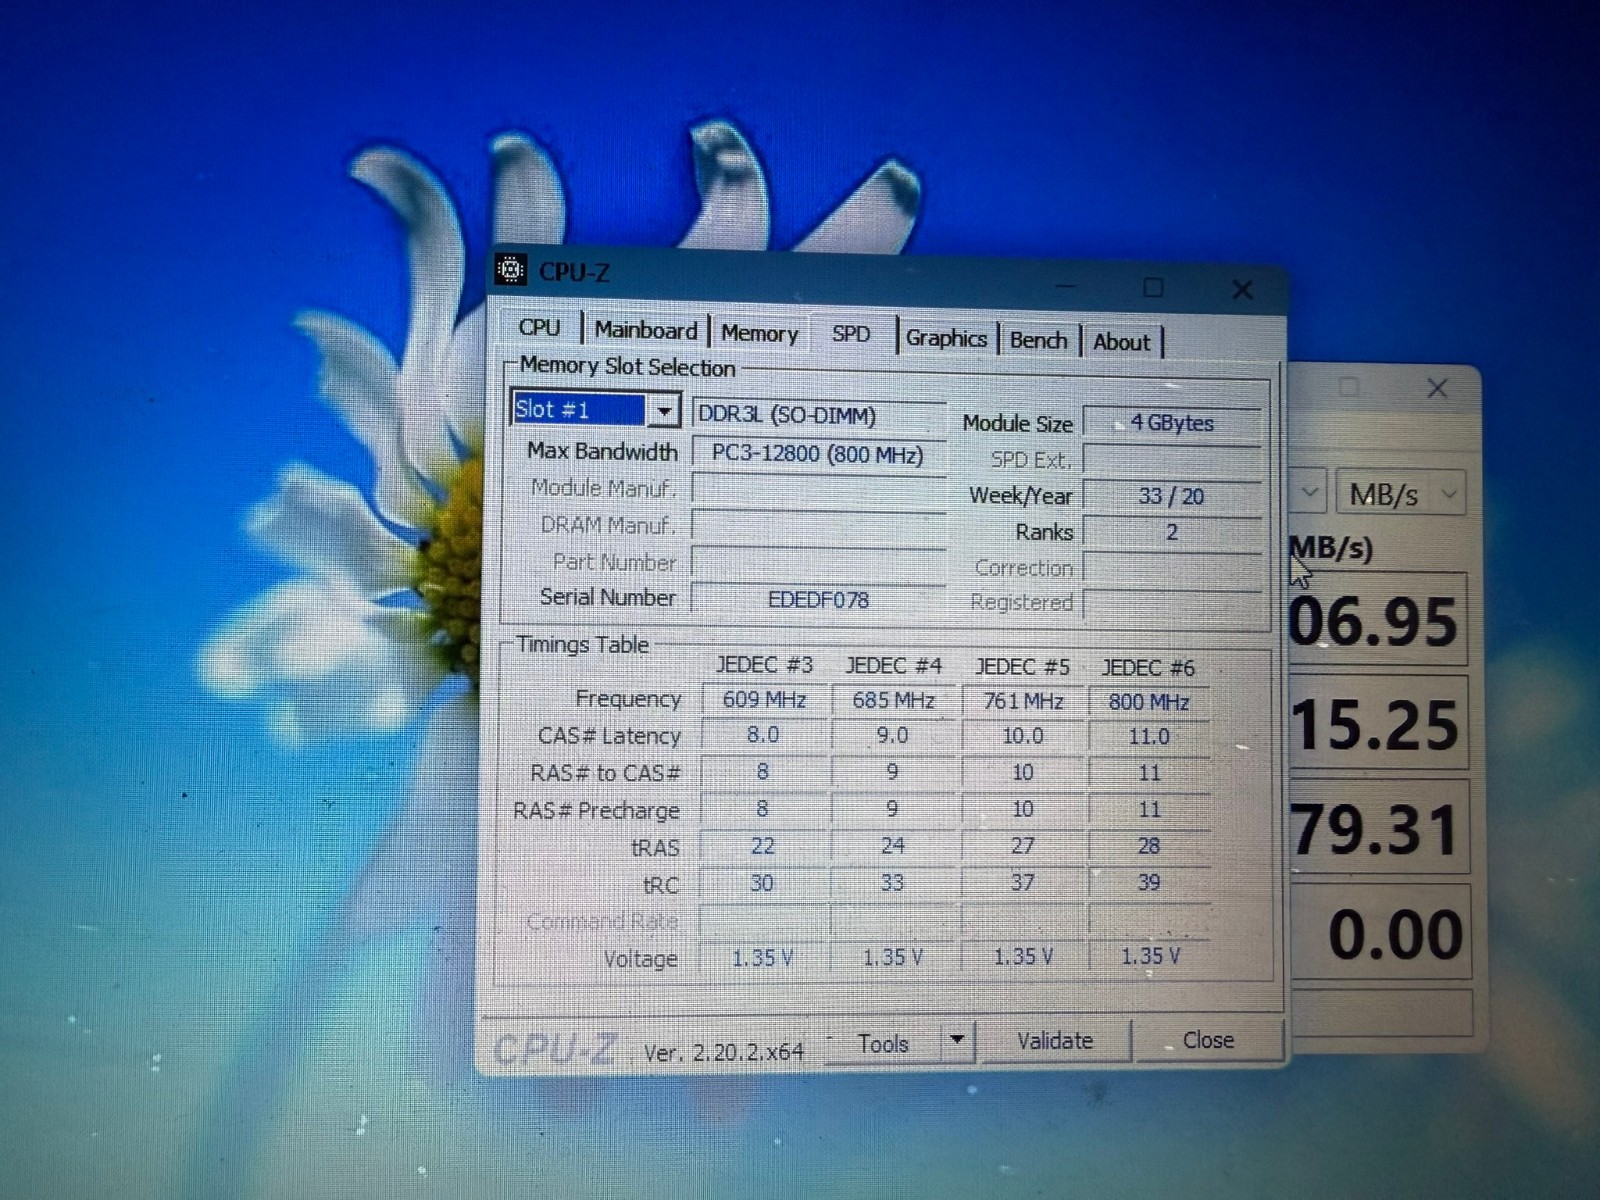Click the Tools button
Screen dimensions: 1600x1200
(884, 1043)
